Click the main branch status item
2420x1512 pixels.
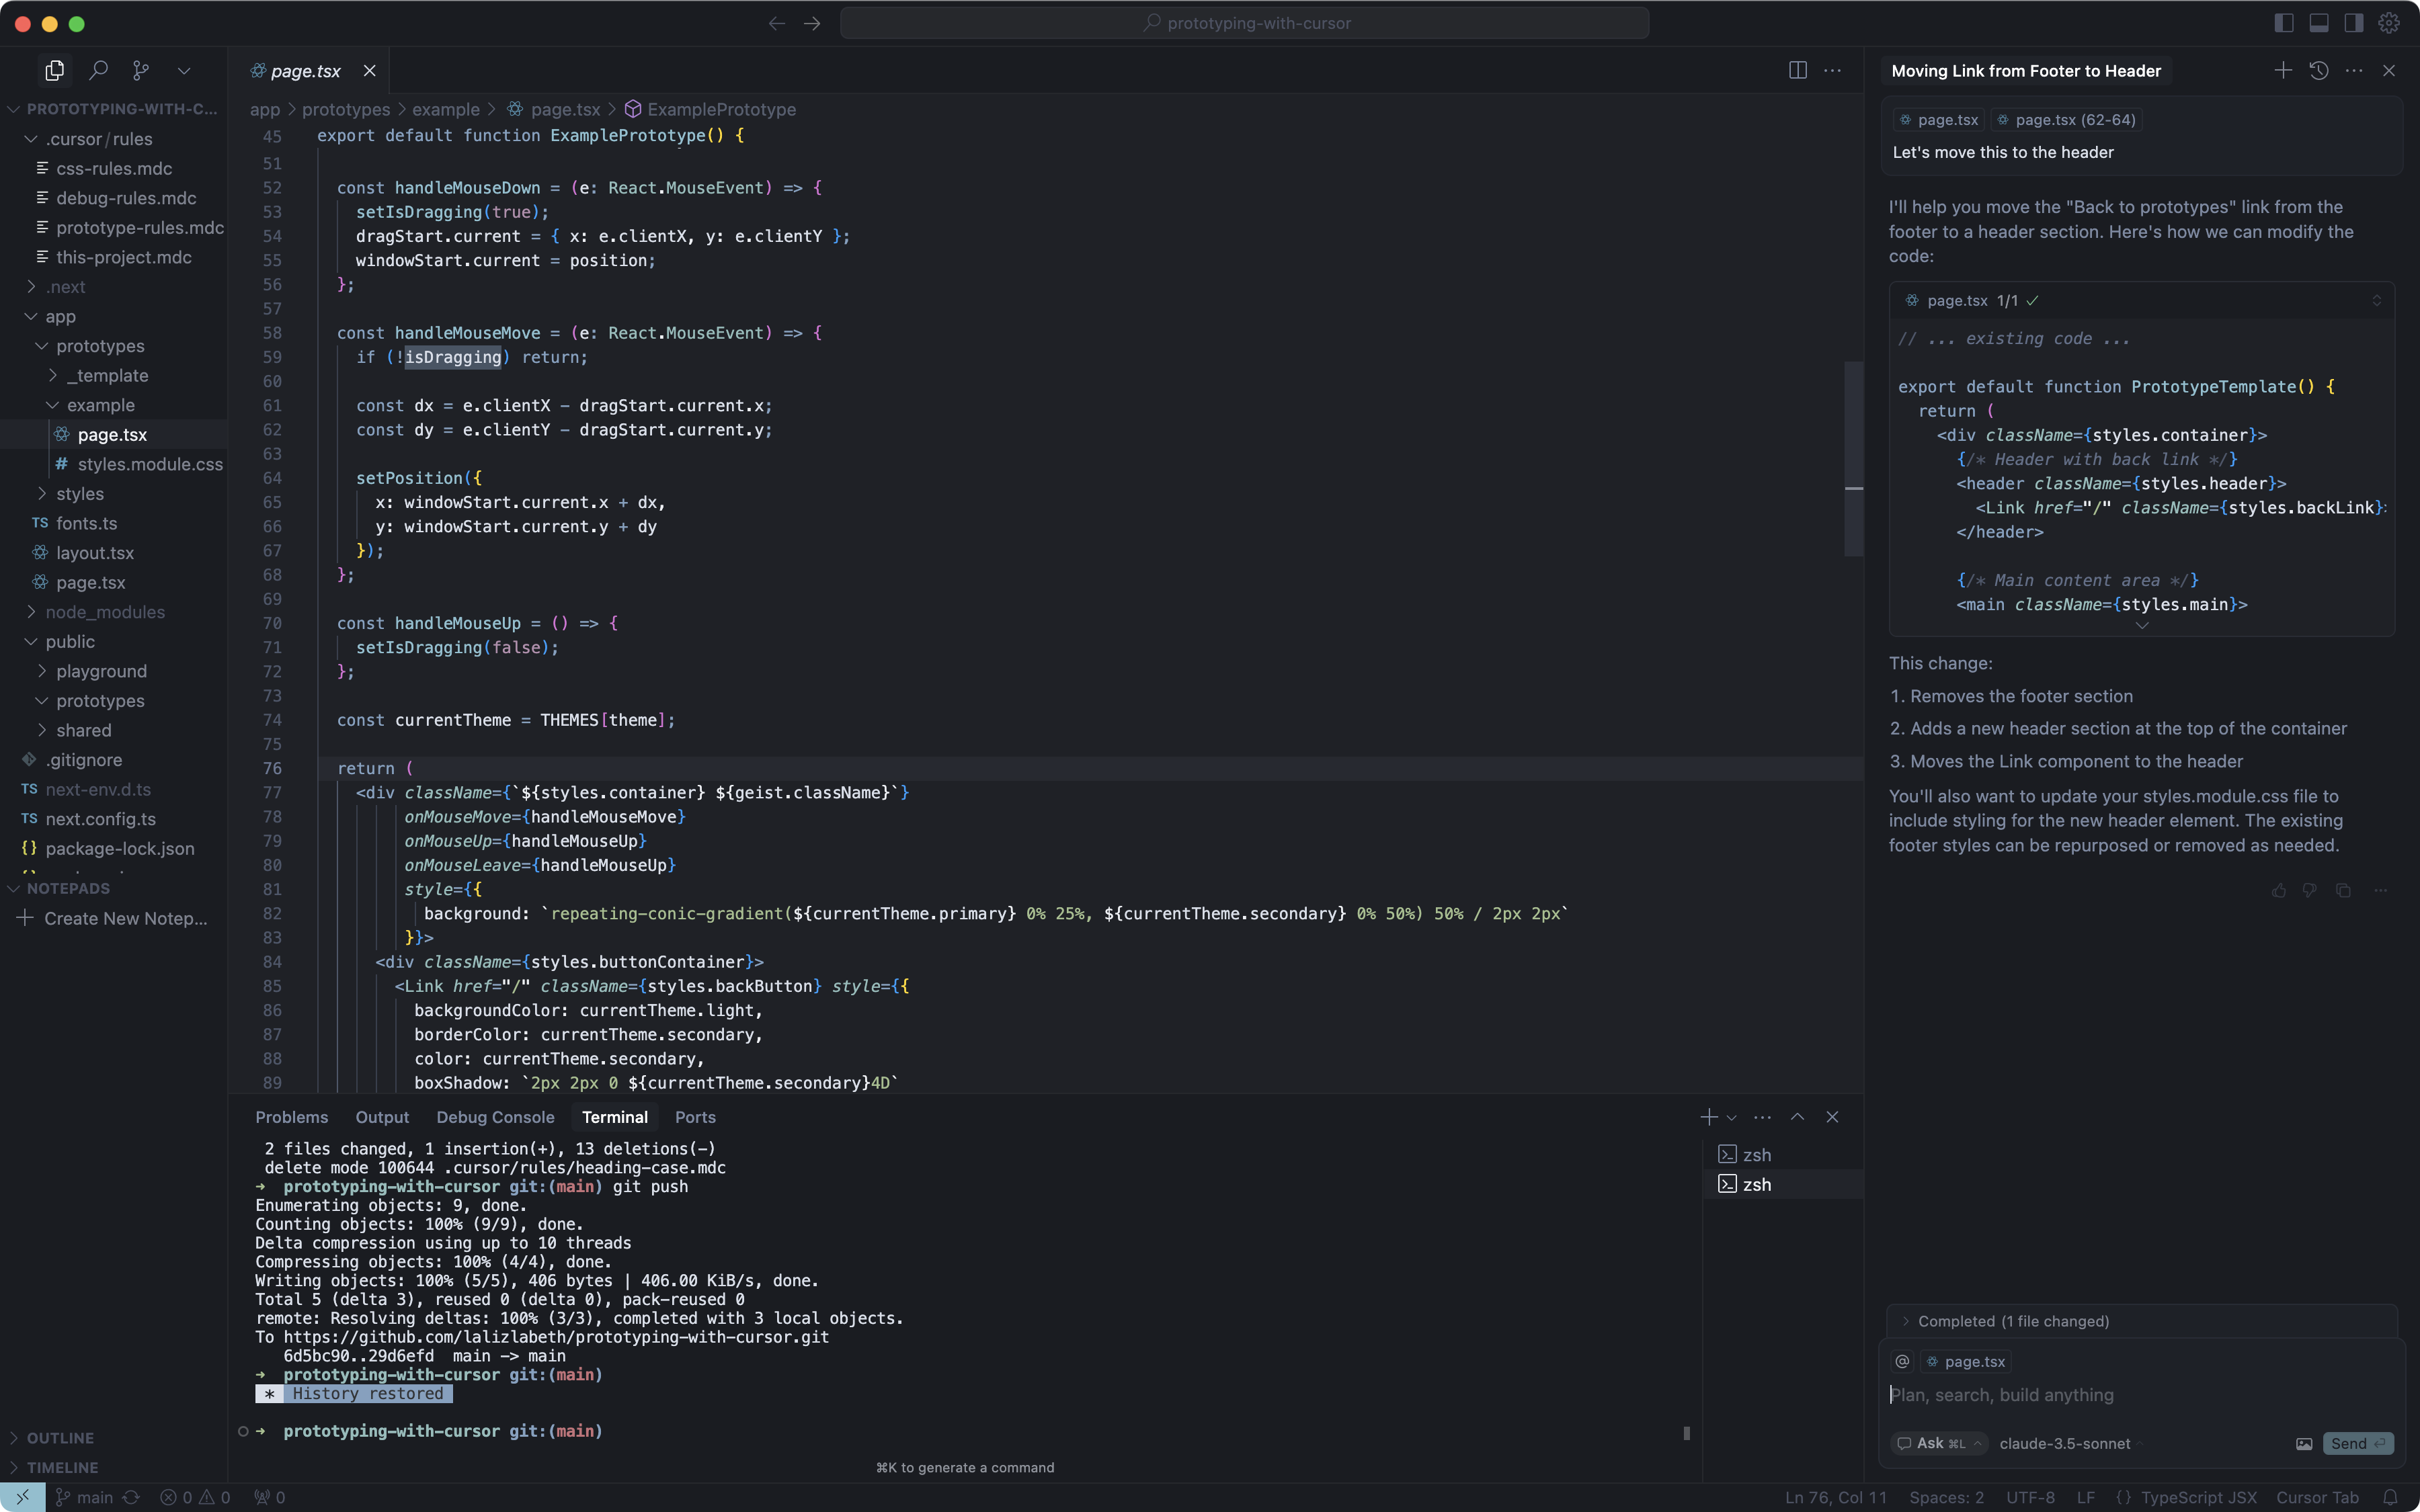(84, 1497)
